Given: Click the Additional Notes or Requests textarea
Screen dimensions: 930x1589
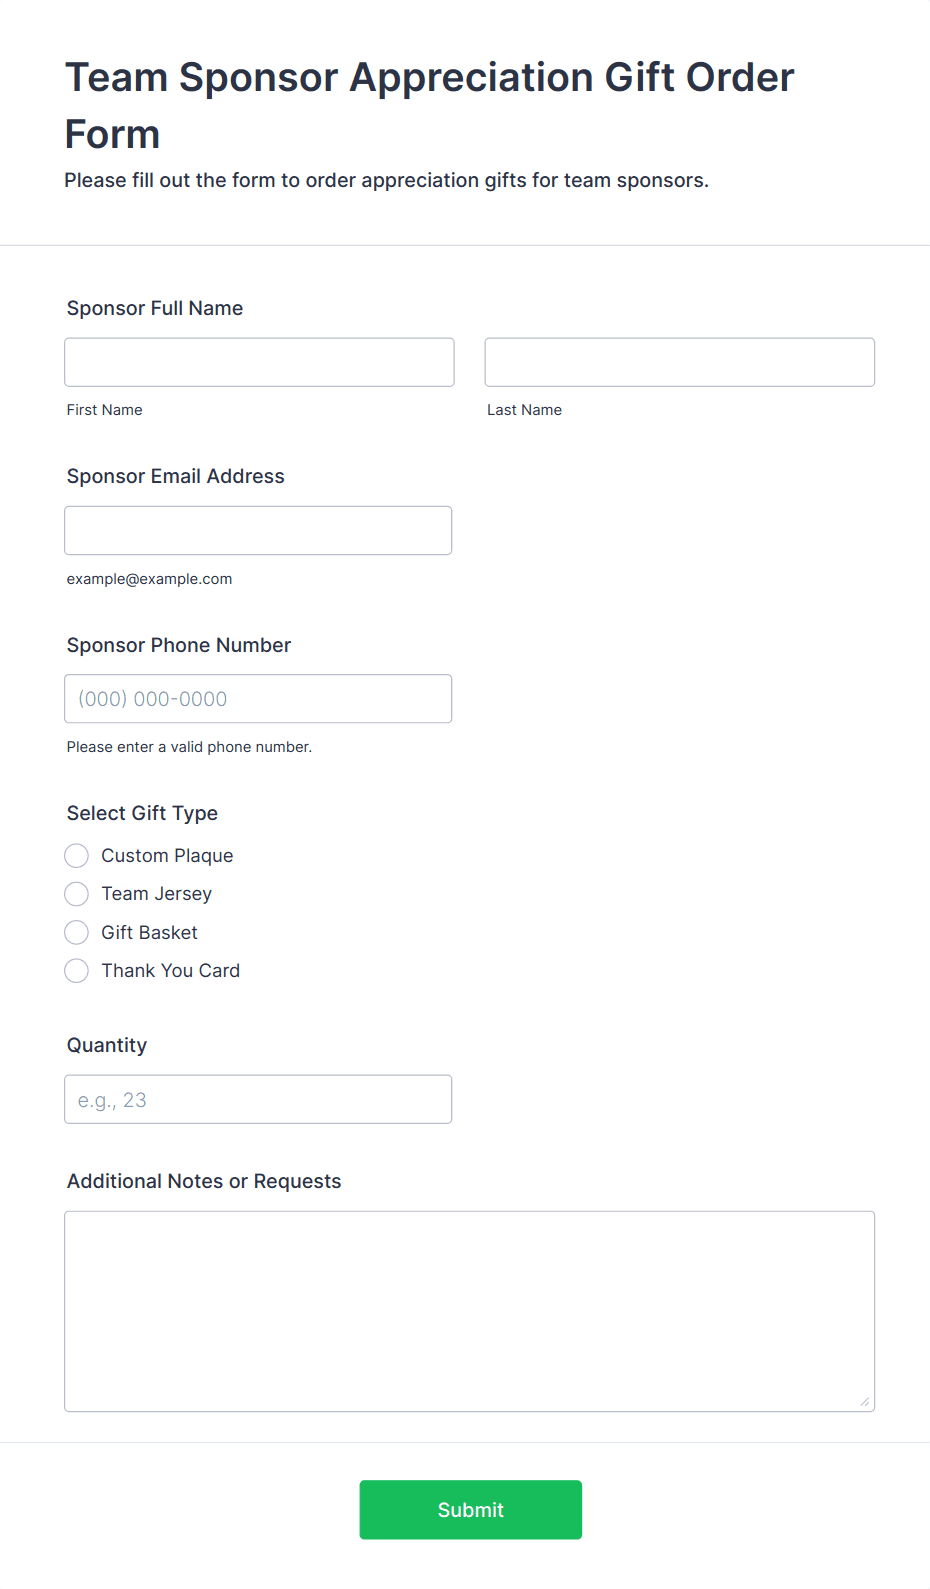Looking at the screenshot, I should coord(470,1312).
